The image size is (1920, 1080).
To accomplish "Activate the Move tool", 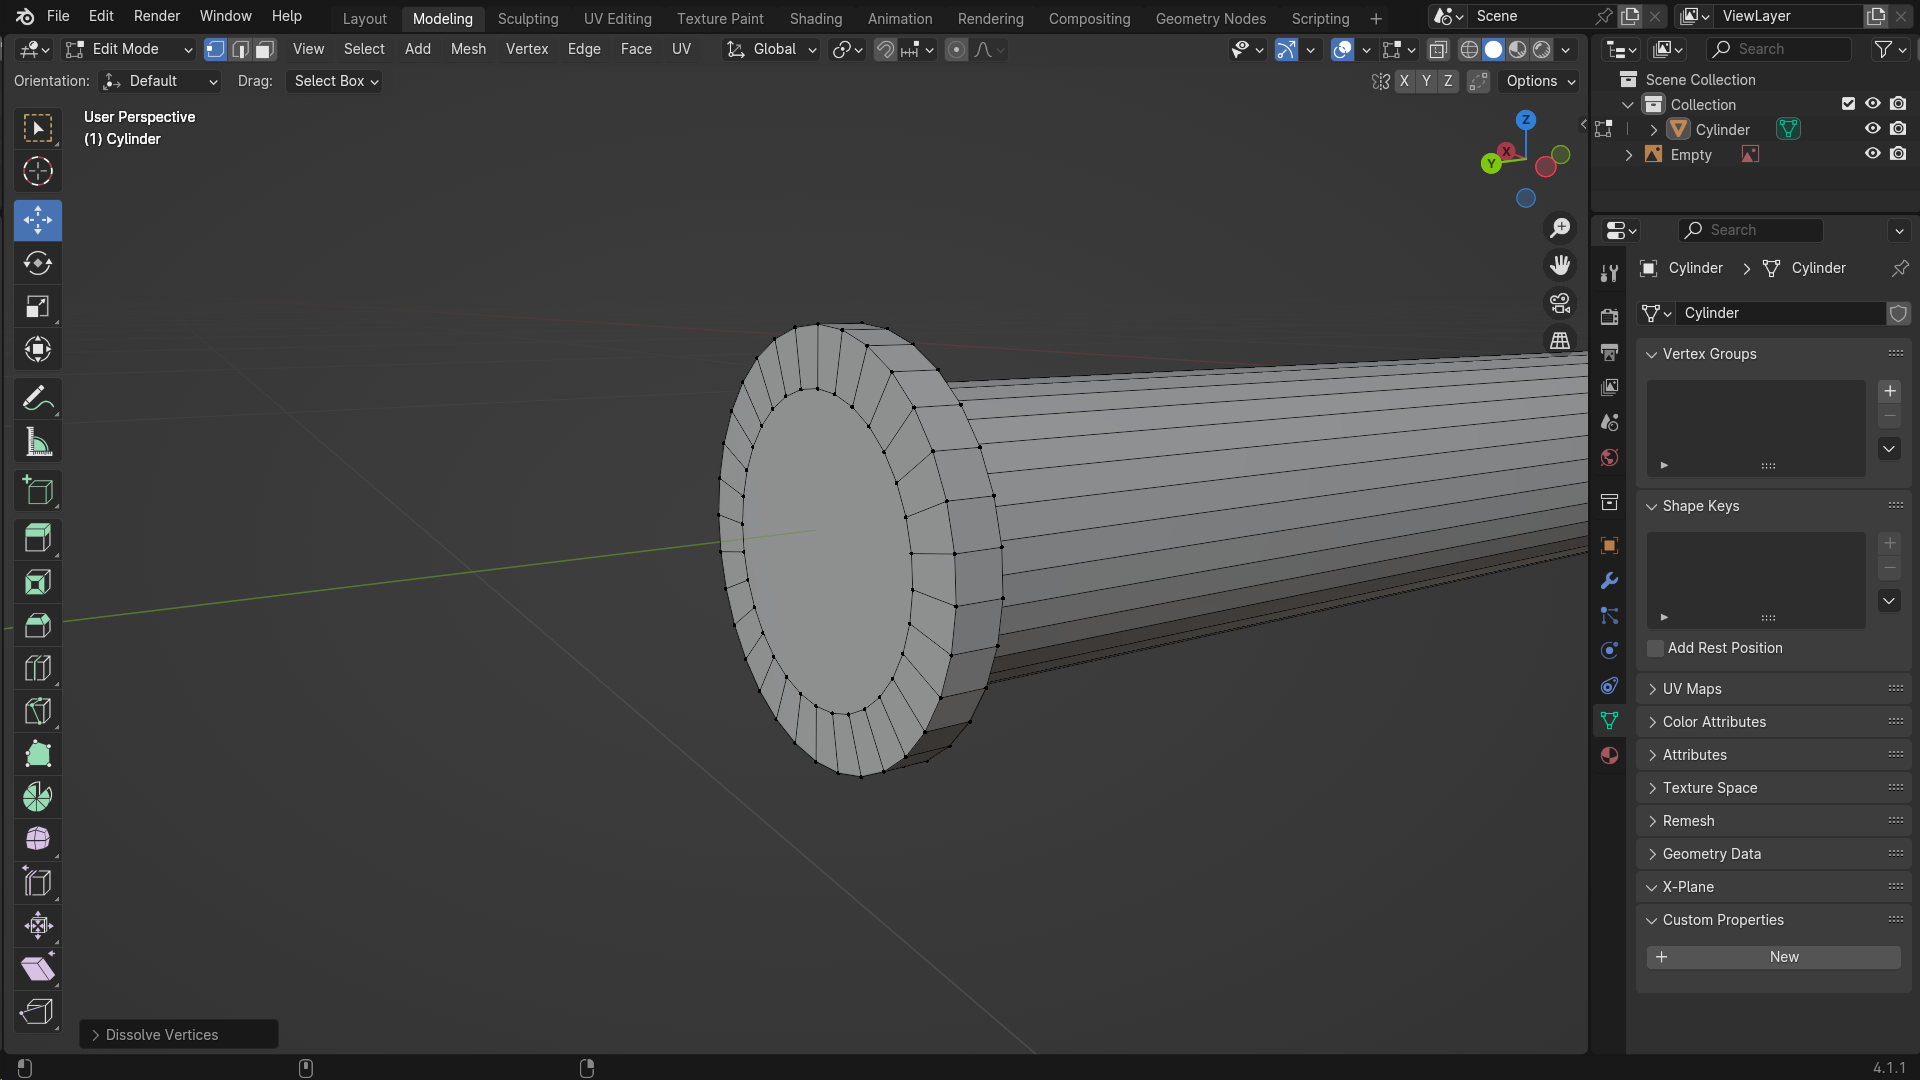I will pos(38,220).
